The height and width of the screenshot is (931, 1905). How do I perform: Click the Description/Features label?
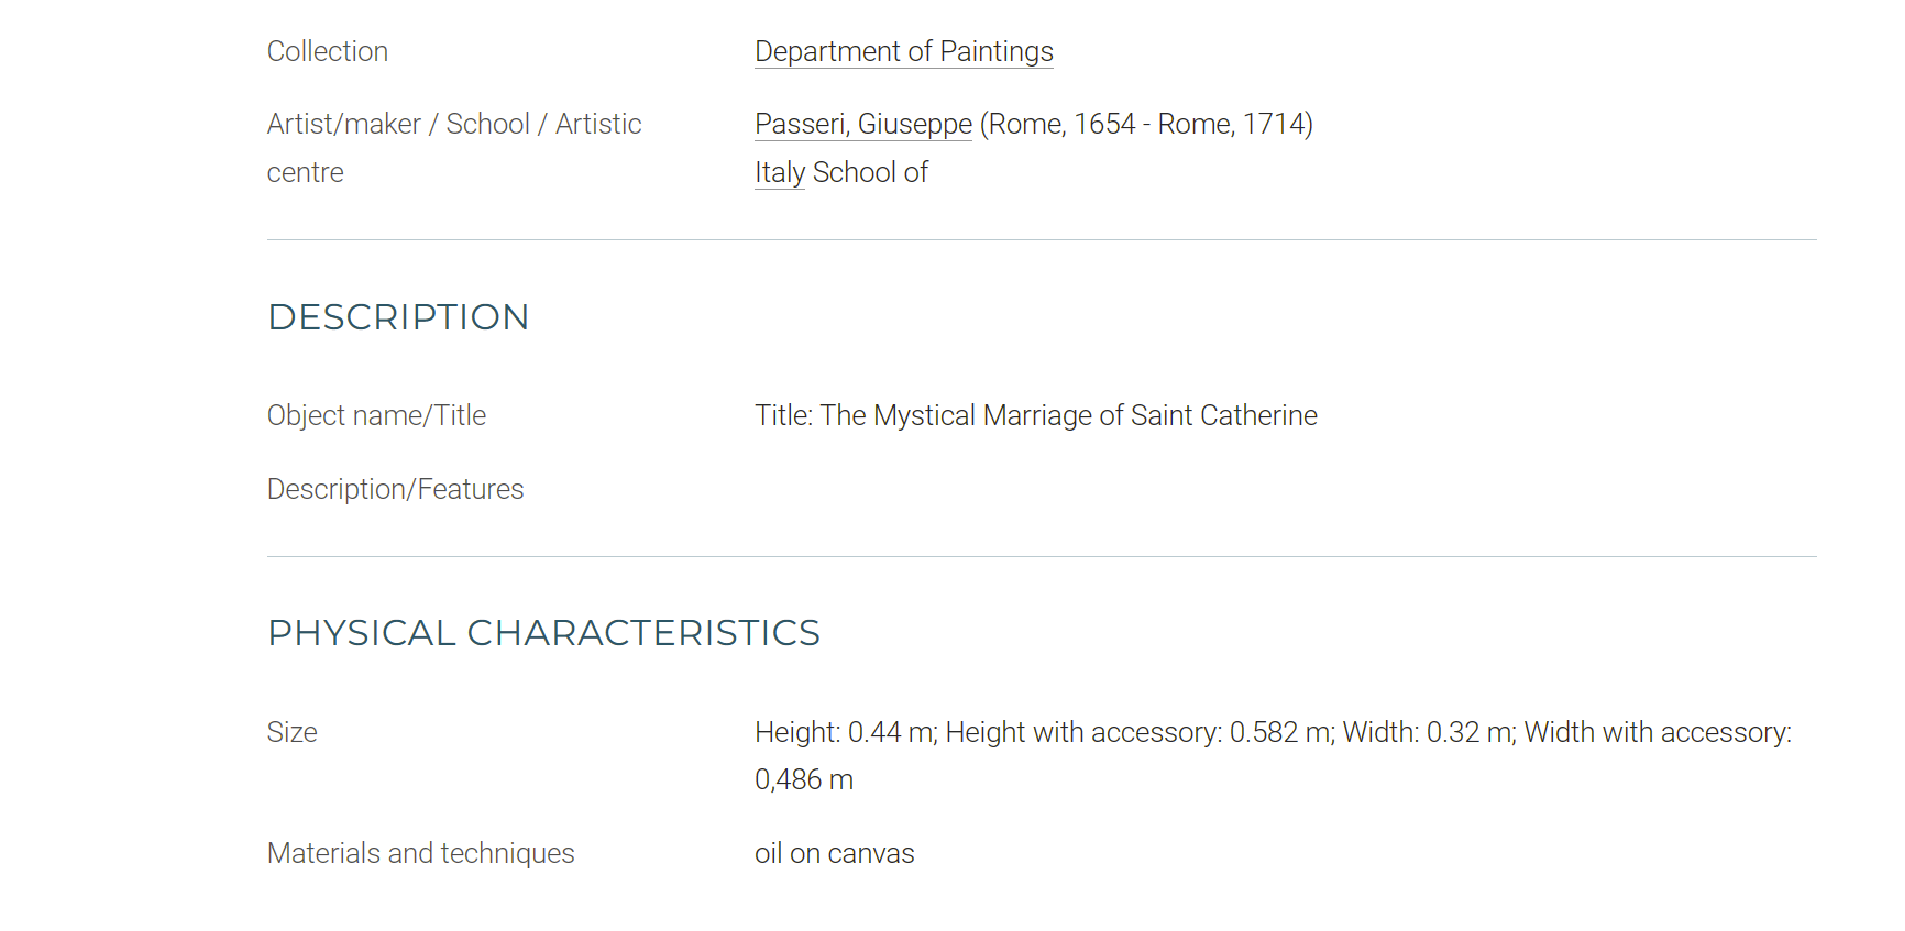click(x=395, y=490)
